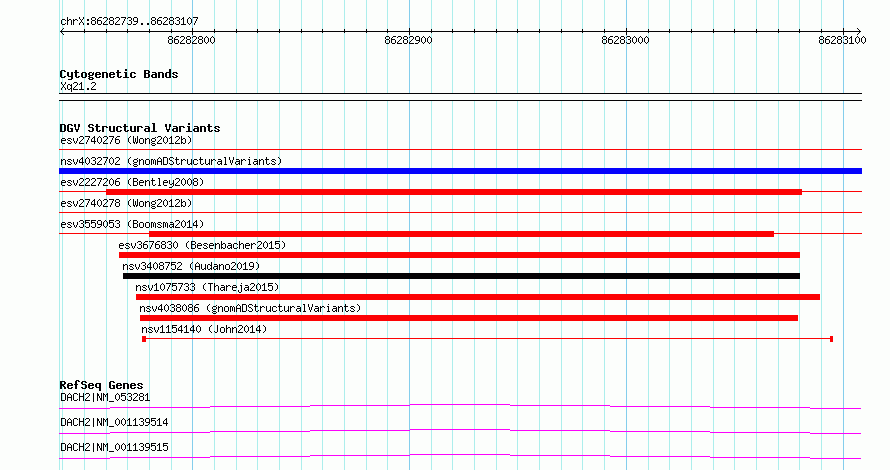Select the red nsv4038086 variant bar
This screenshot has width=890, height=470.
tap(469, 318)
